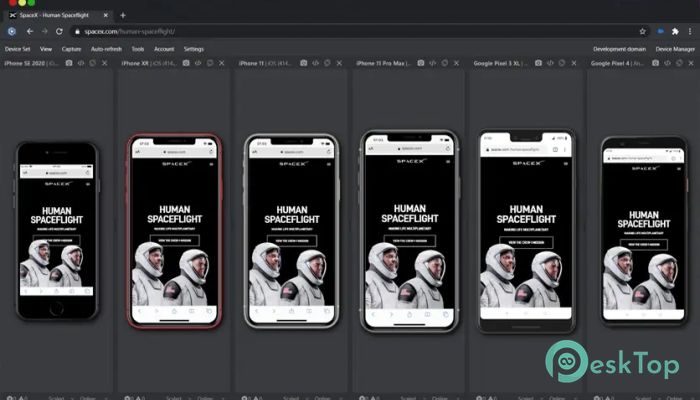Reload the page from the browser toolbar

(59, 31)
